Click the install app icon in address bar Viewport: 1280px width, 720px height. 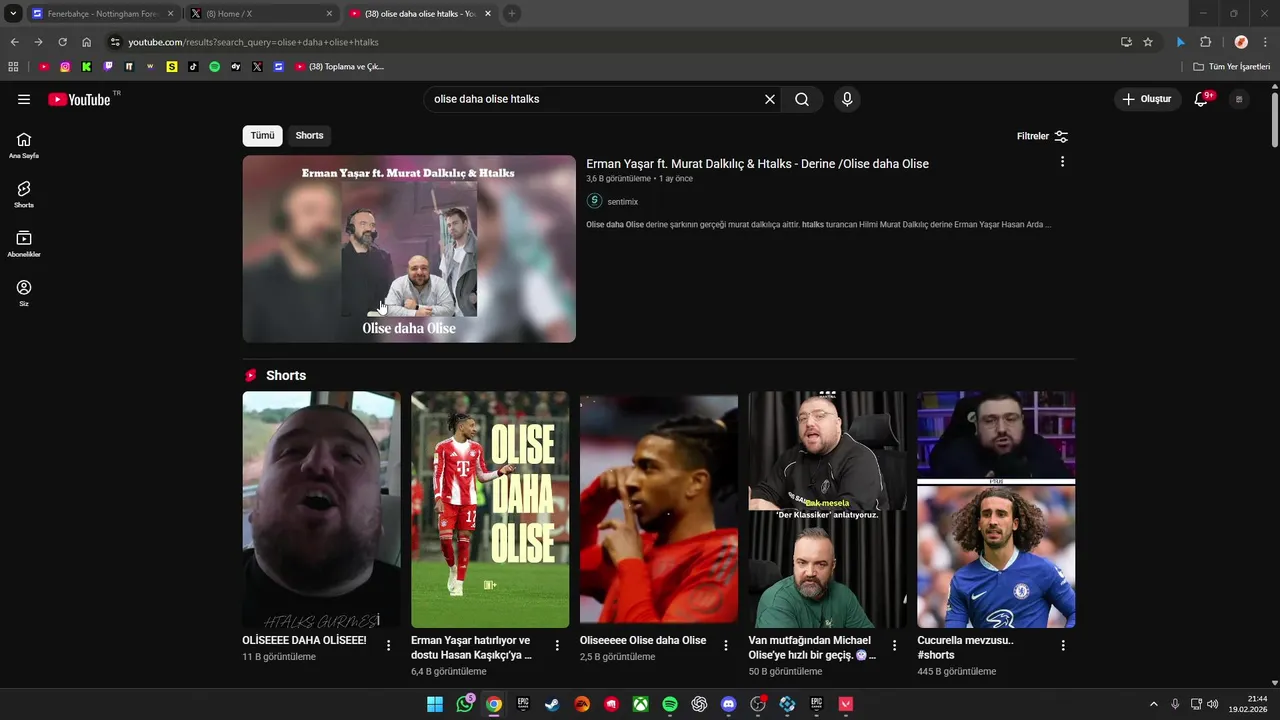1126,42
